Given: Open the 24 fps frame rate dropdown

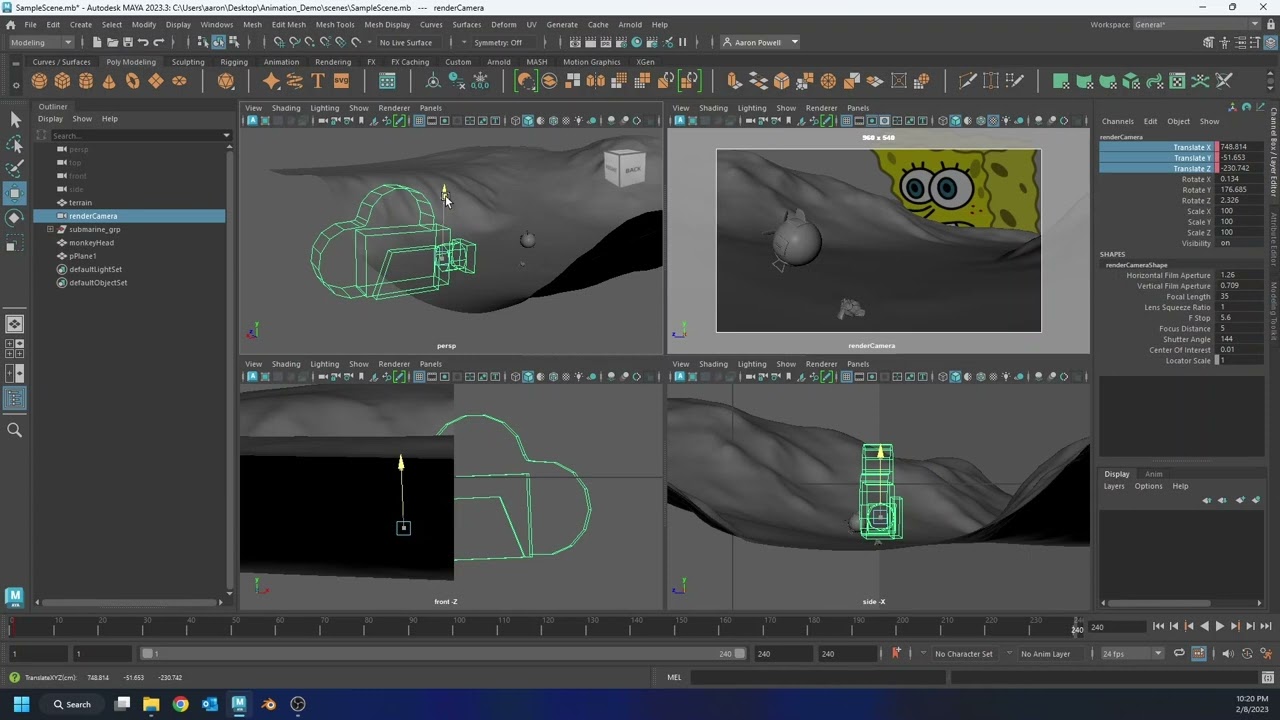Looking at the screenshot, I should tap(1132, 654).
